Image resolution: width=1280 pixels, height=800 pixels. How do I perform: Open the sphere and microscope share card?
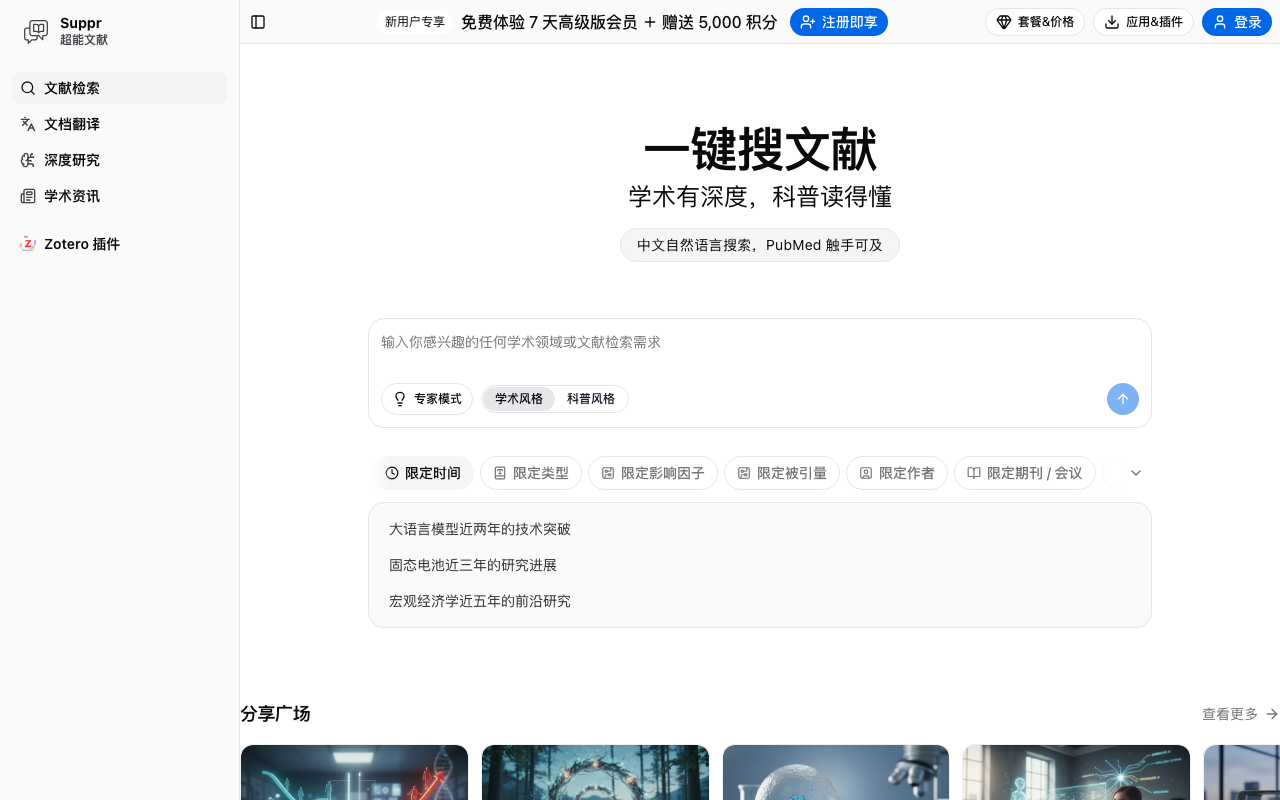(x=836, y=772)
